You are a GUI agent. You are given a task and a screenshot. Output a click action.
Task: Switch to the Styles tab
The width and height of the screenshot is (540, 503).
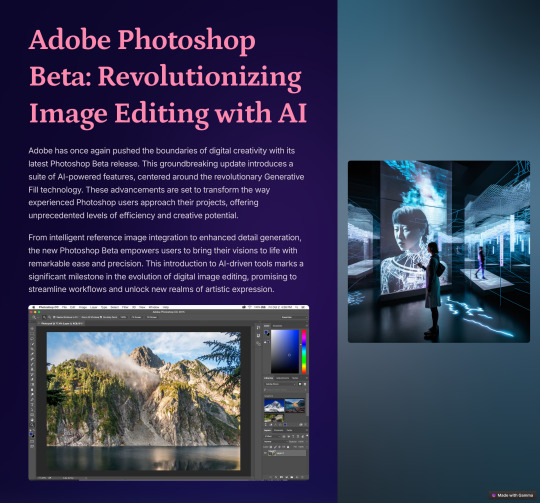point(295,378)
